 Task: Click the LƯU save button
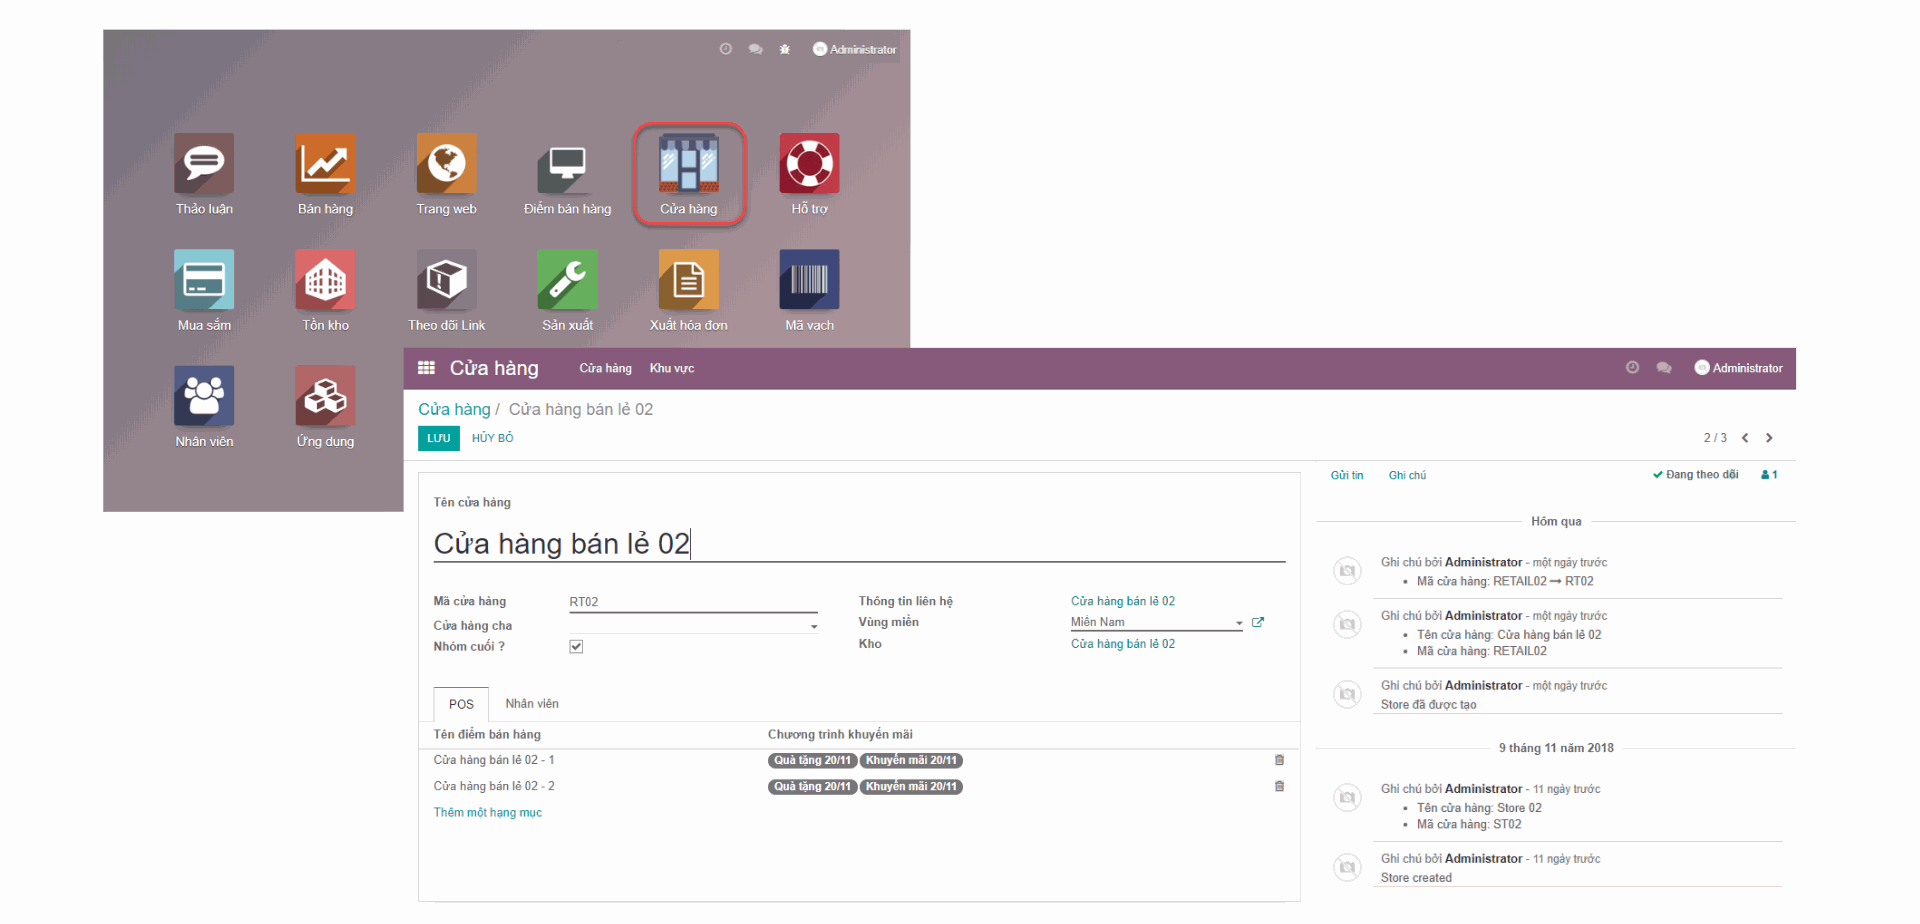(438, 438)
